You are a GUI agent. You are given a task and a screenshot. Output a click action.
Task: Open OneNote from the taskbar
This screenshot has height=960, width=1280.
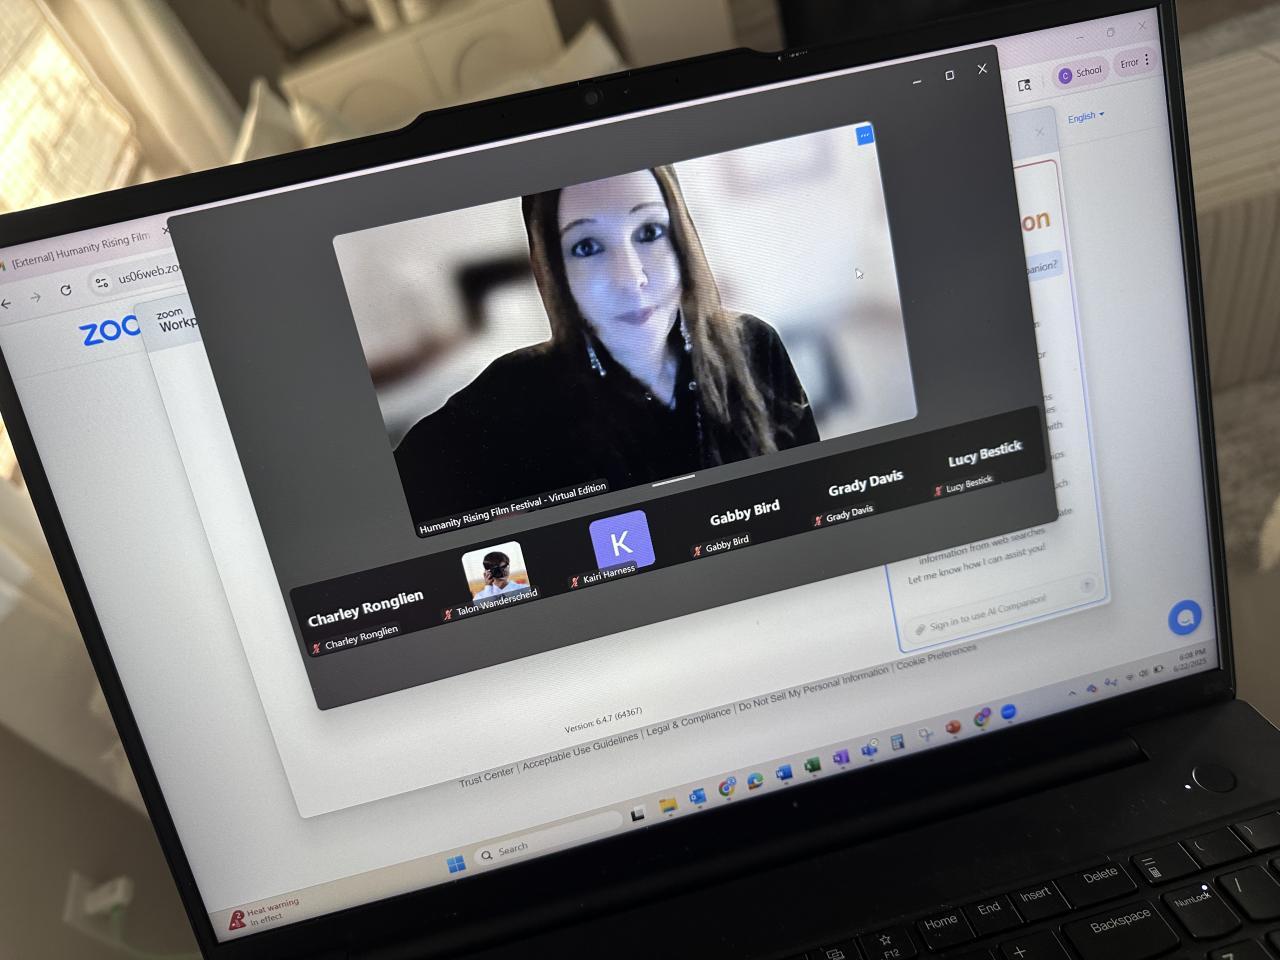(841, 757)
